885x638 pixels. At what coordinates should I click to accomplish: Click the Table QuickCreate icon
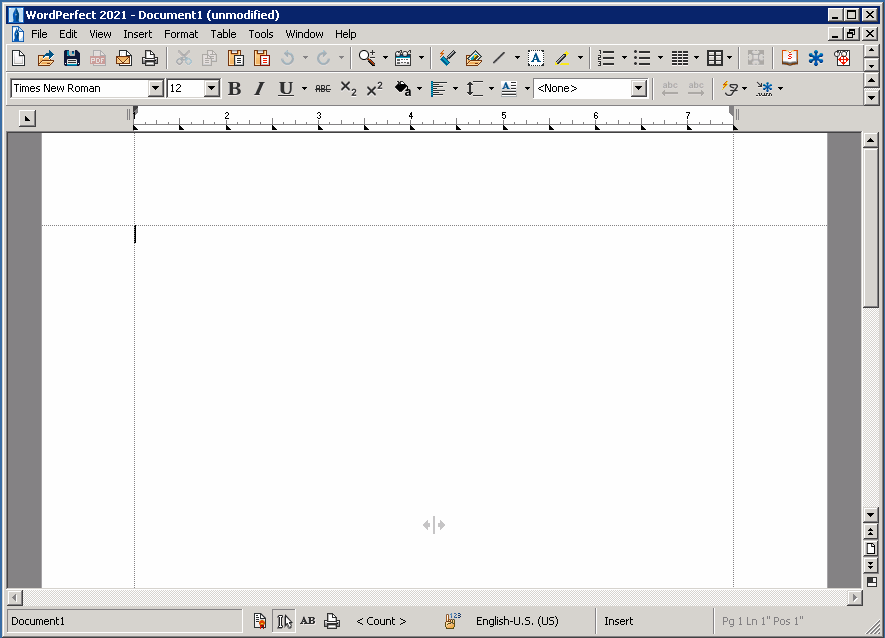[715, 58]
